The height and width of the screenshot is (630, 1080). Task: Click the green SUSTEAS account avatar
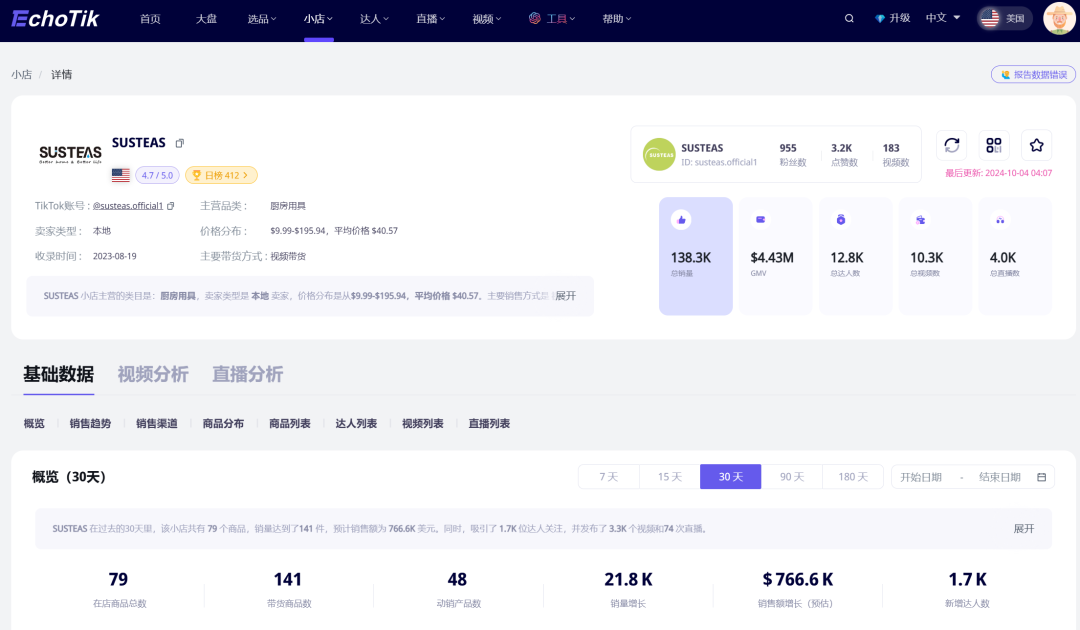tap(659, 154)
